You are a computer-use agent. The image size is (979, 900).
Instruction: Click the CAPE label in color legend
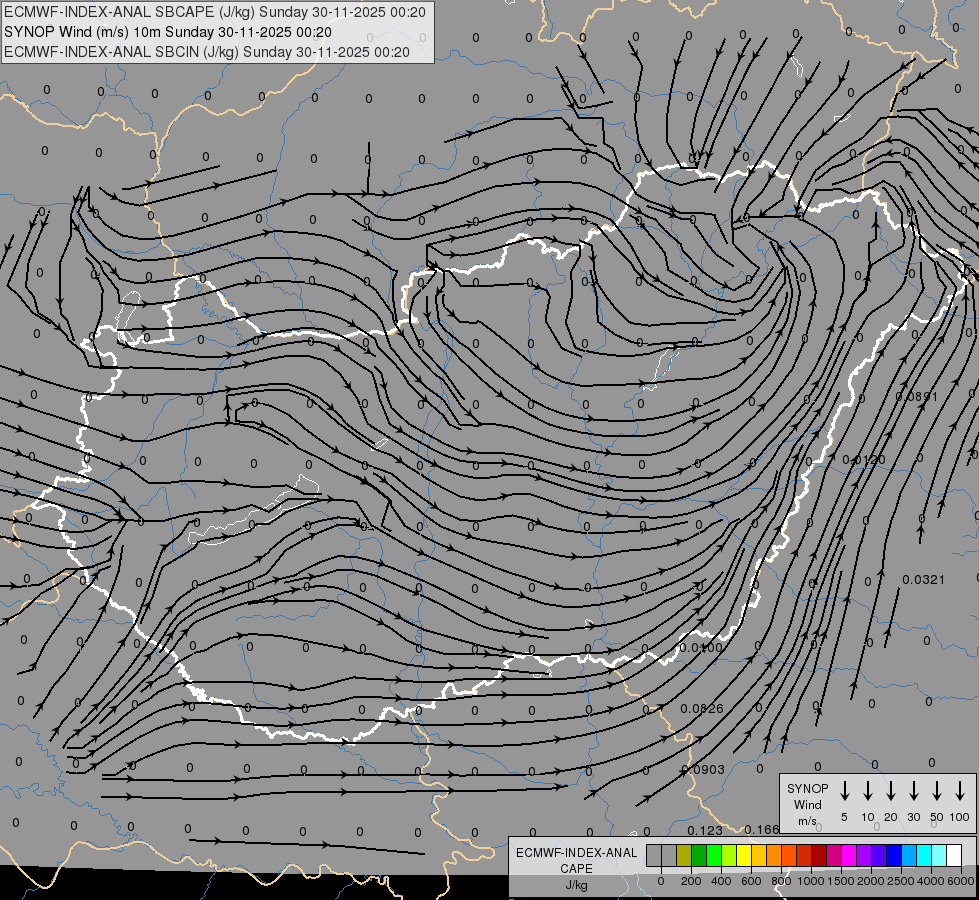(576, 869)
